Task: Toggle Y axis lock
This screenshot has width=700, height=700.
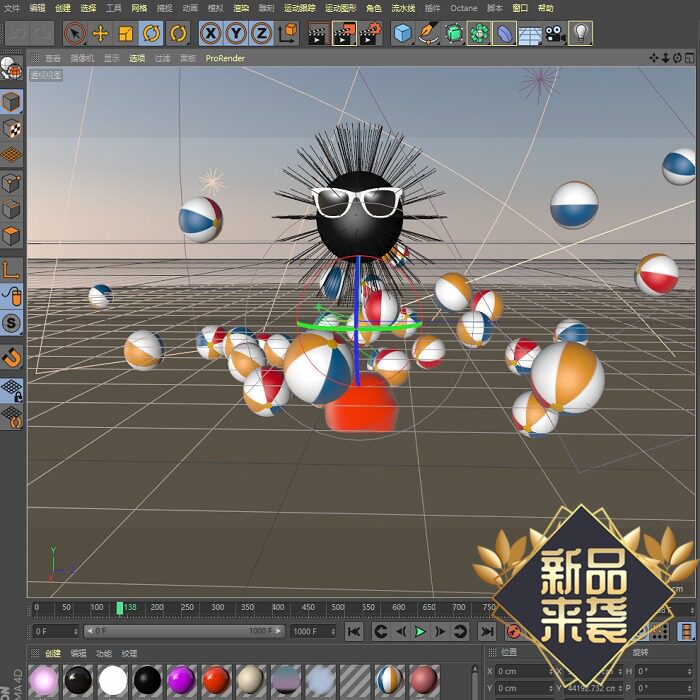Action: (x=236, y=33)
